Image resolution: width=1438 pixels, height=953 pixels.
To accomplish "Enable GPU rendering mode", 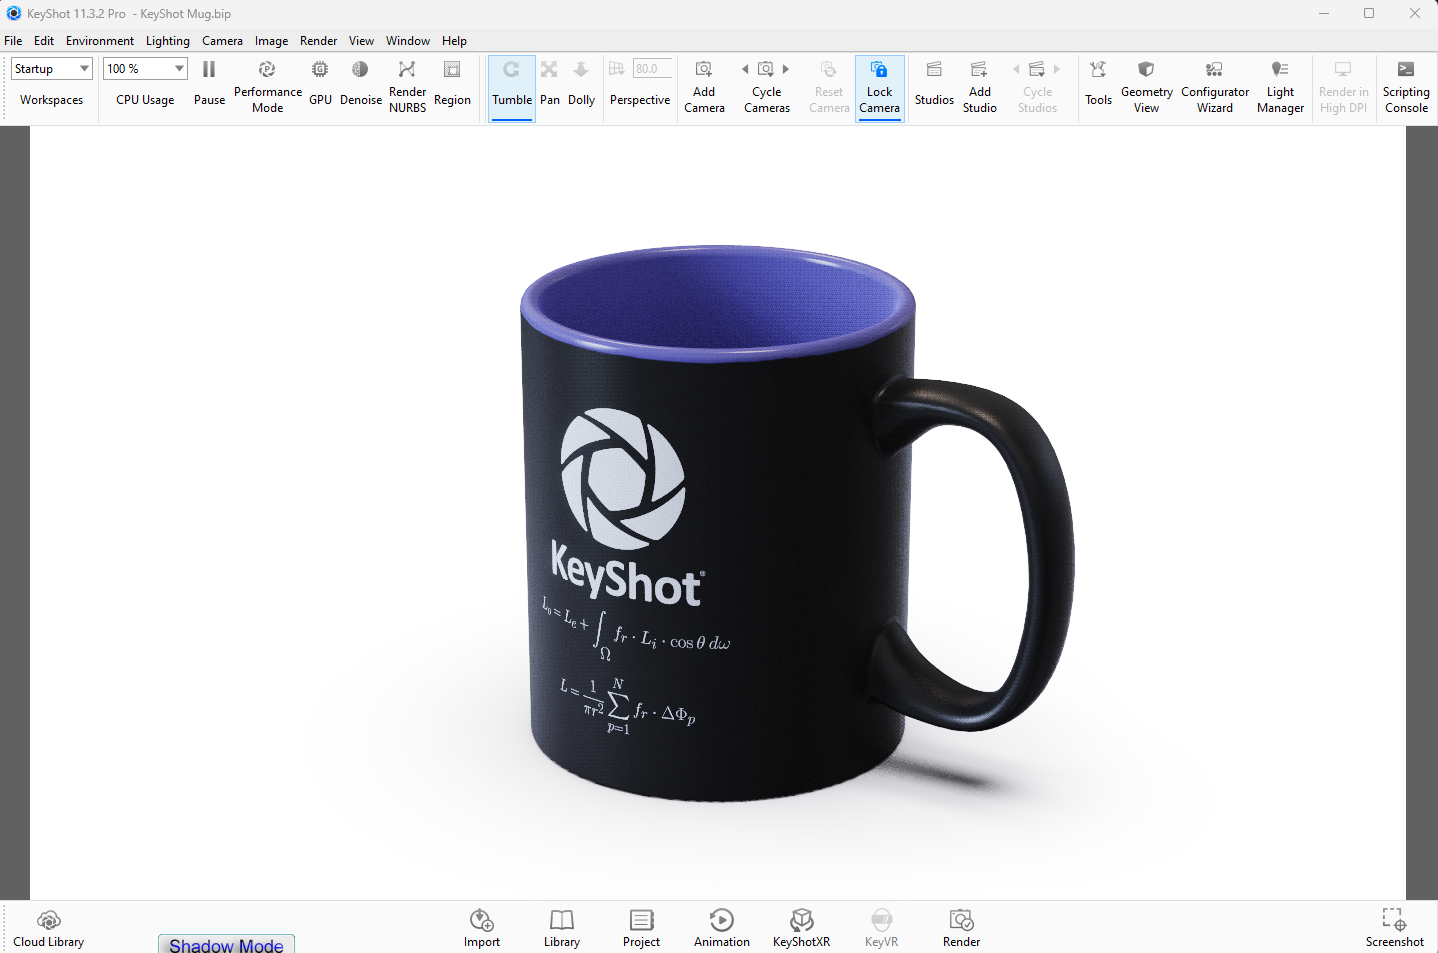I will 320,83.
